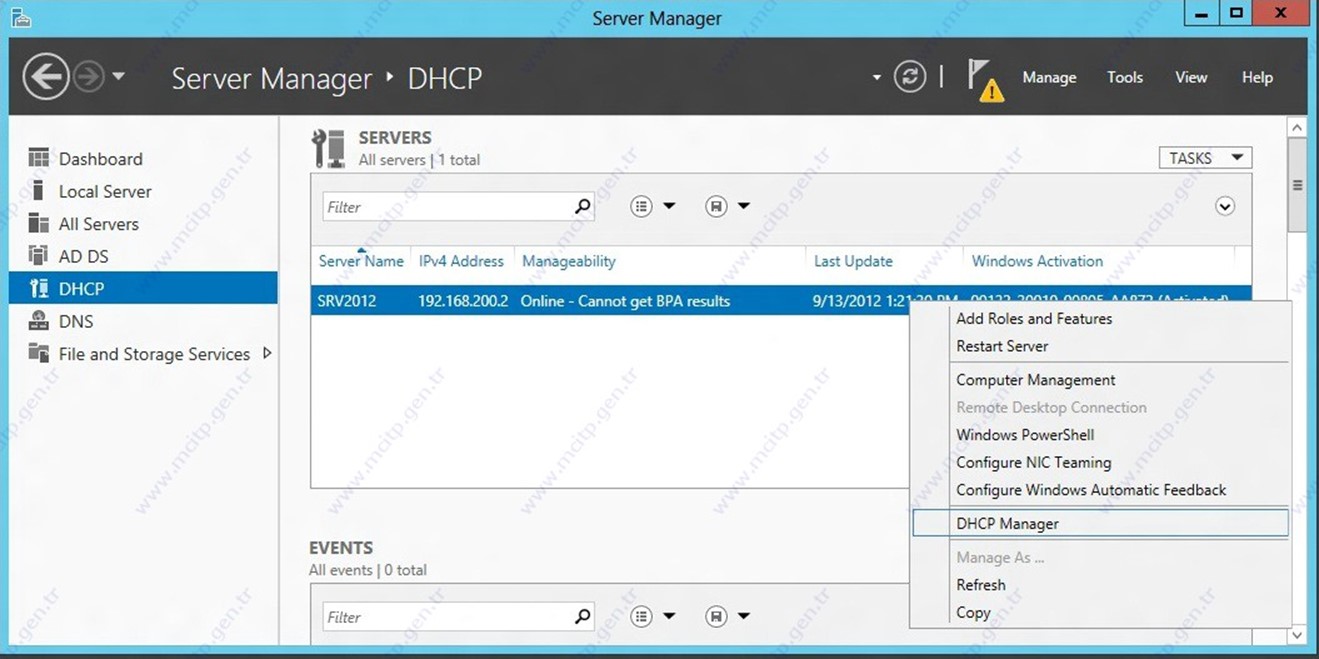
Task: Open the dropdown arrow beside Events list options
Action: (x=669, y=616)
